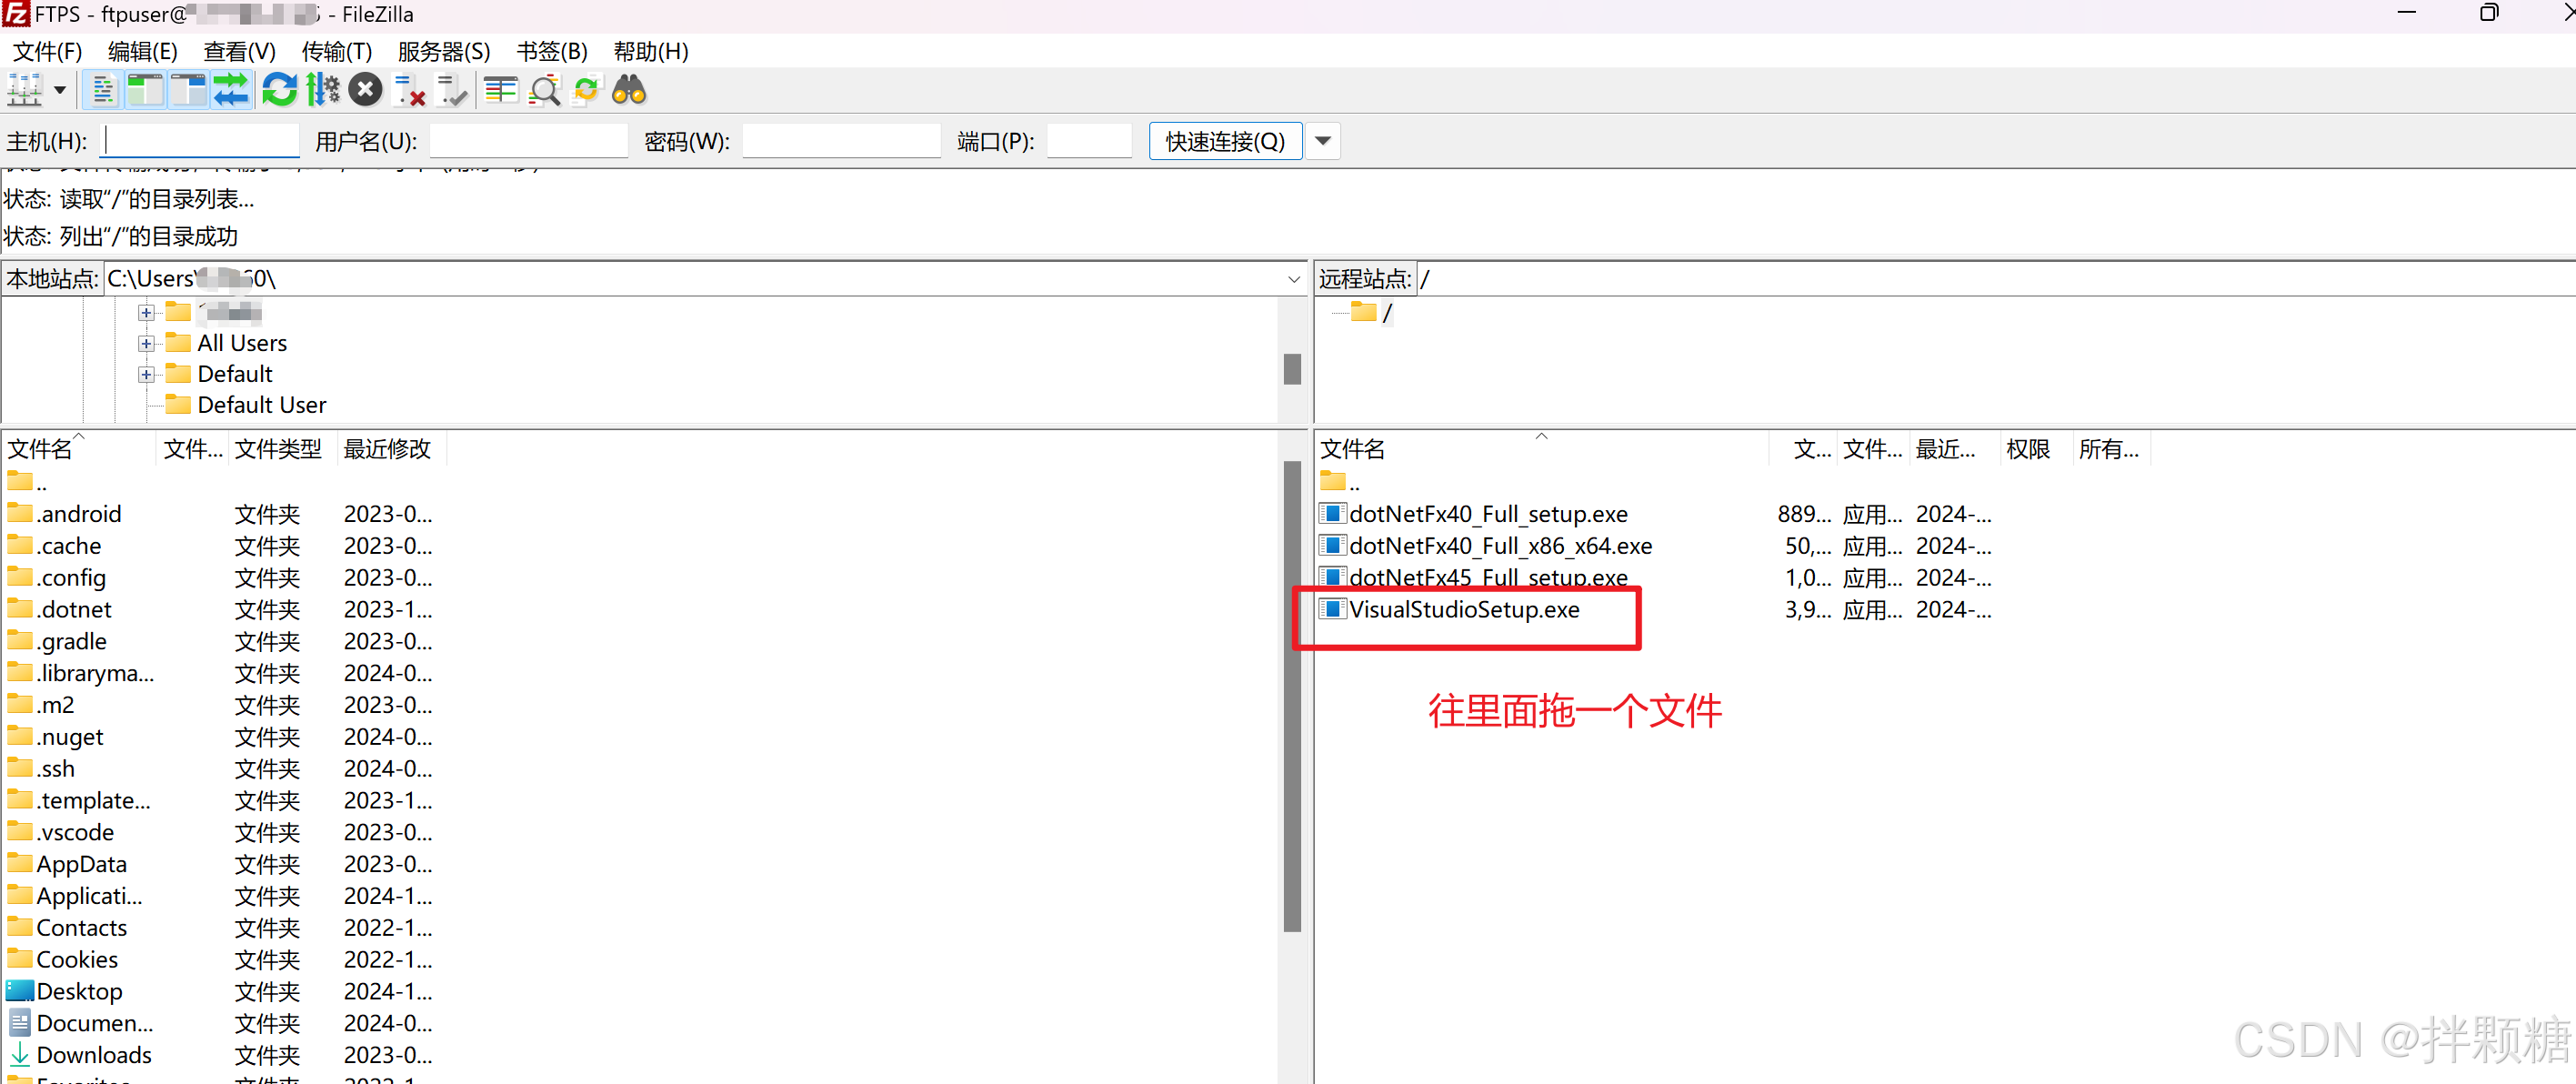Click the 快速连接(Q) button
The height and width of the screenshot is (1084, 2576).
(x=1224, y=141)
